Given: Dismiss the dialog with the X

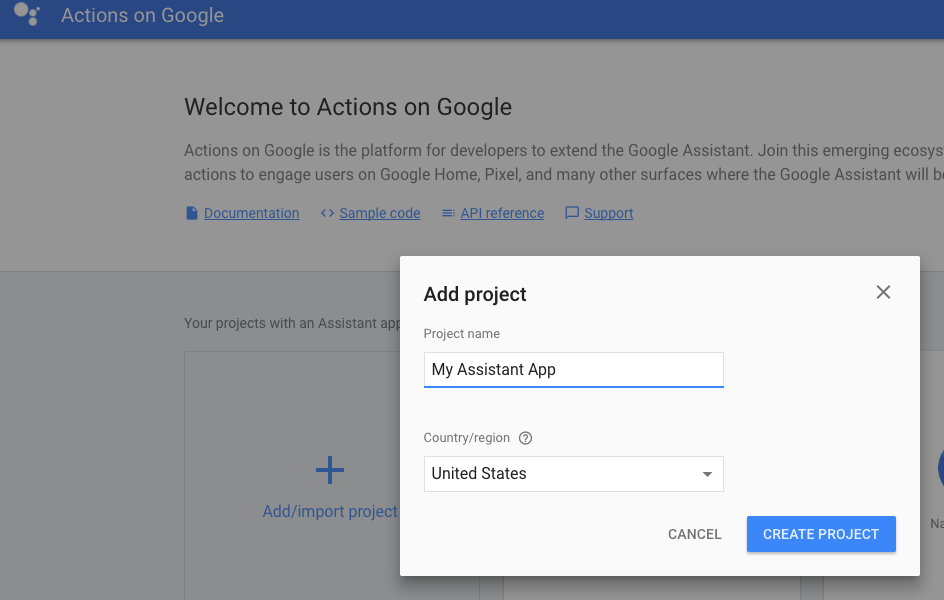Looking at the screenshot, I should pos(883,291).
